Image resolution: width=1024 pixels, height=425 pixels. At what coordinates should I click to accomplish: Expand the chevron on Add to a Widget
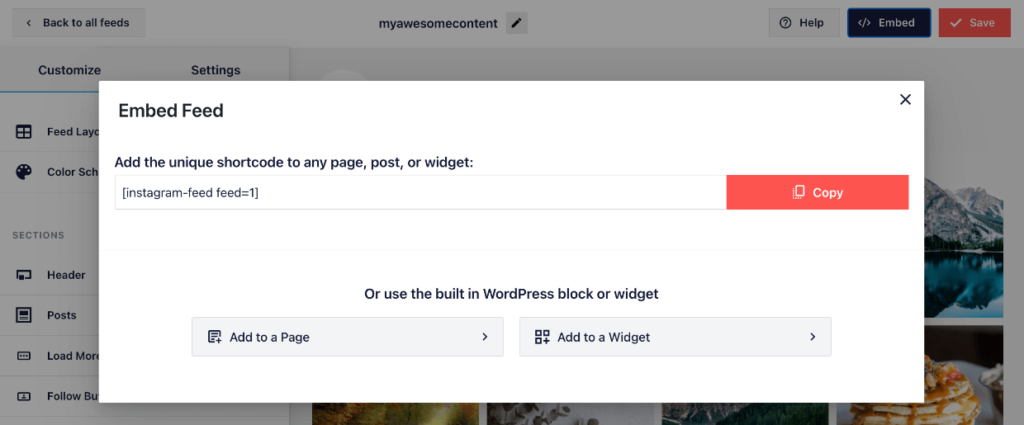812,337
